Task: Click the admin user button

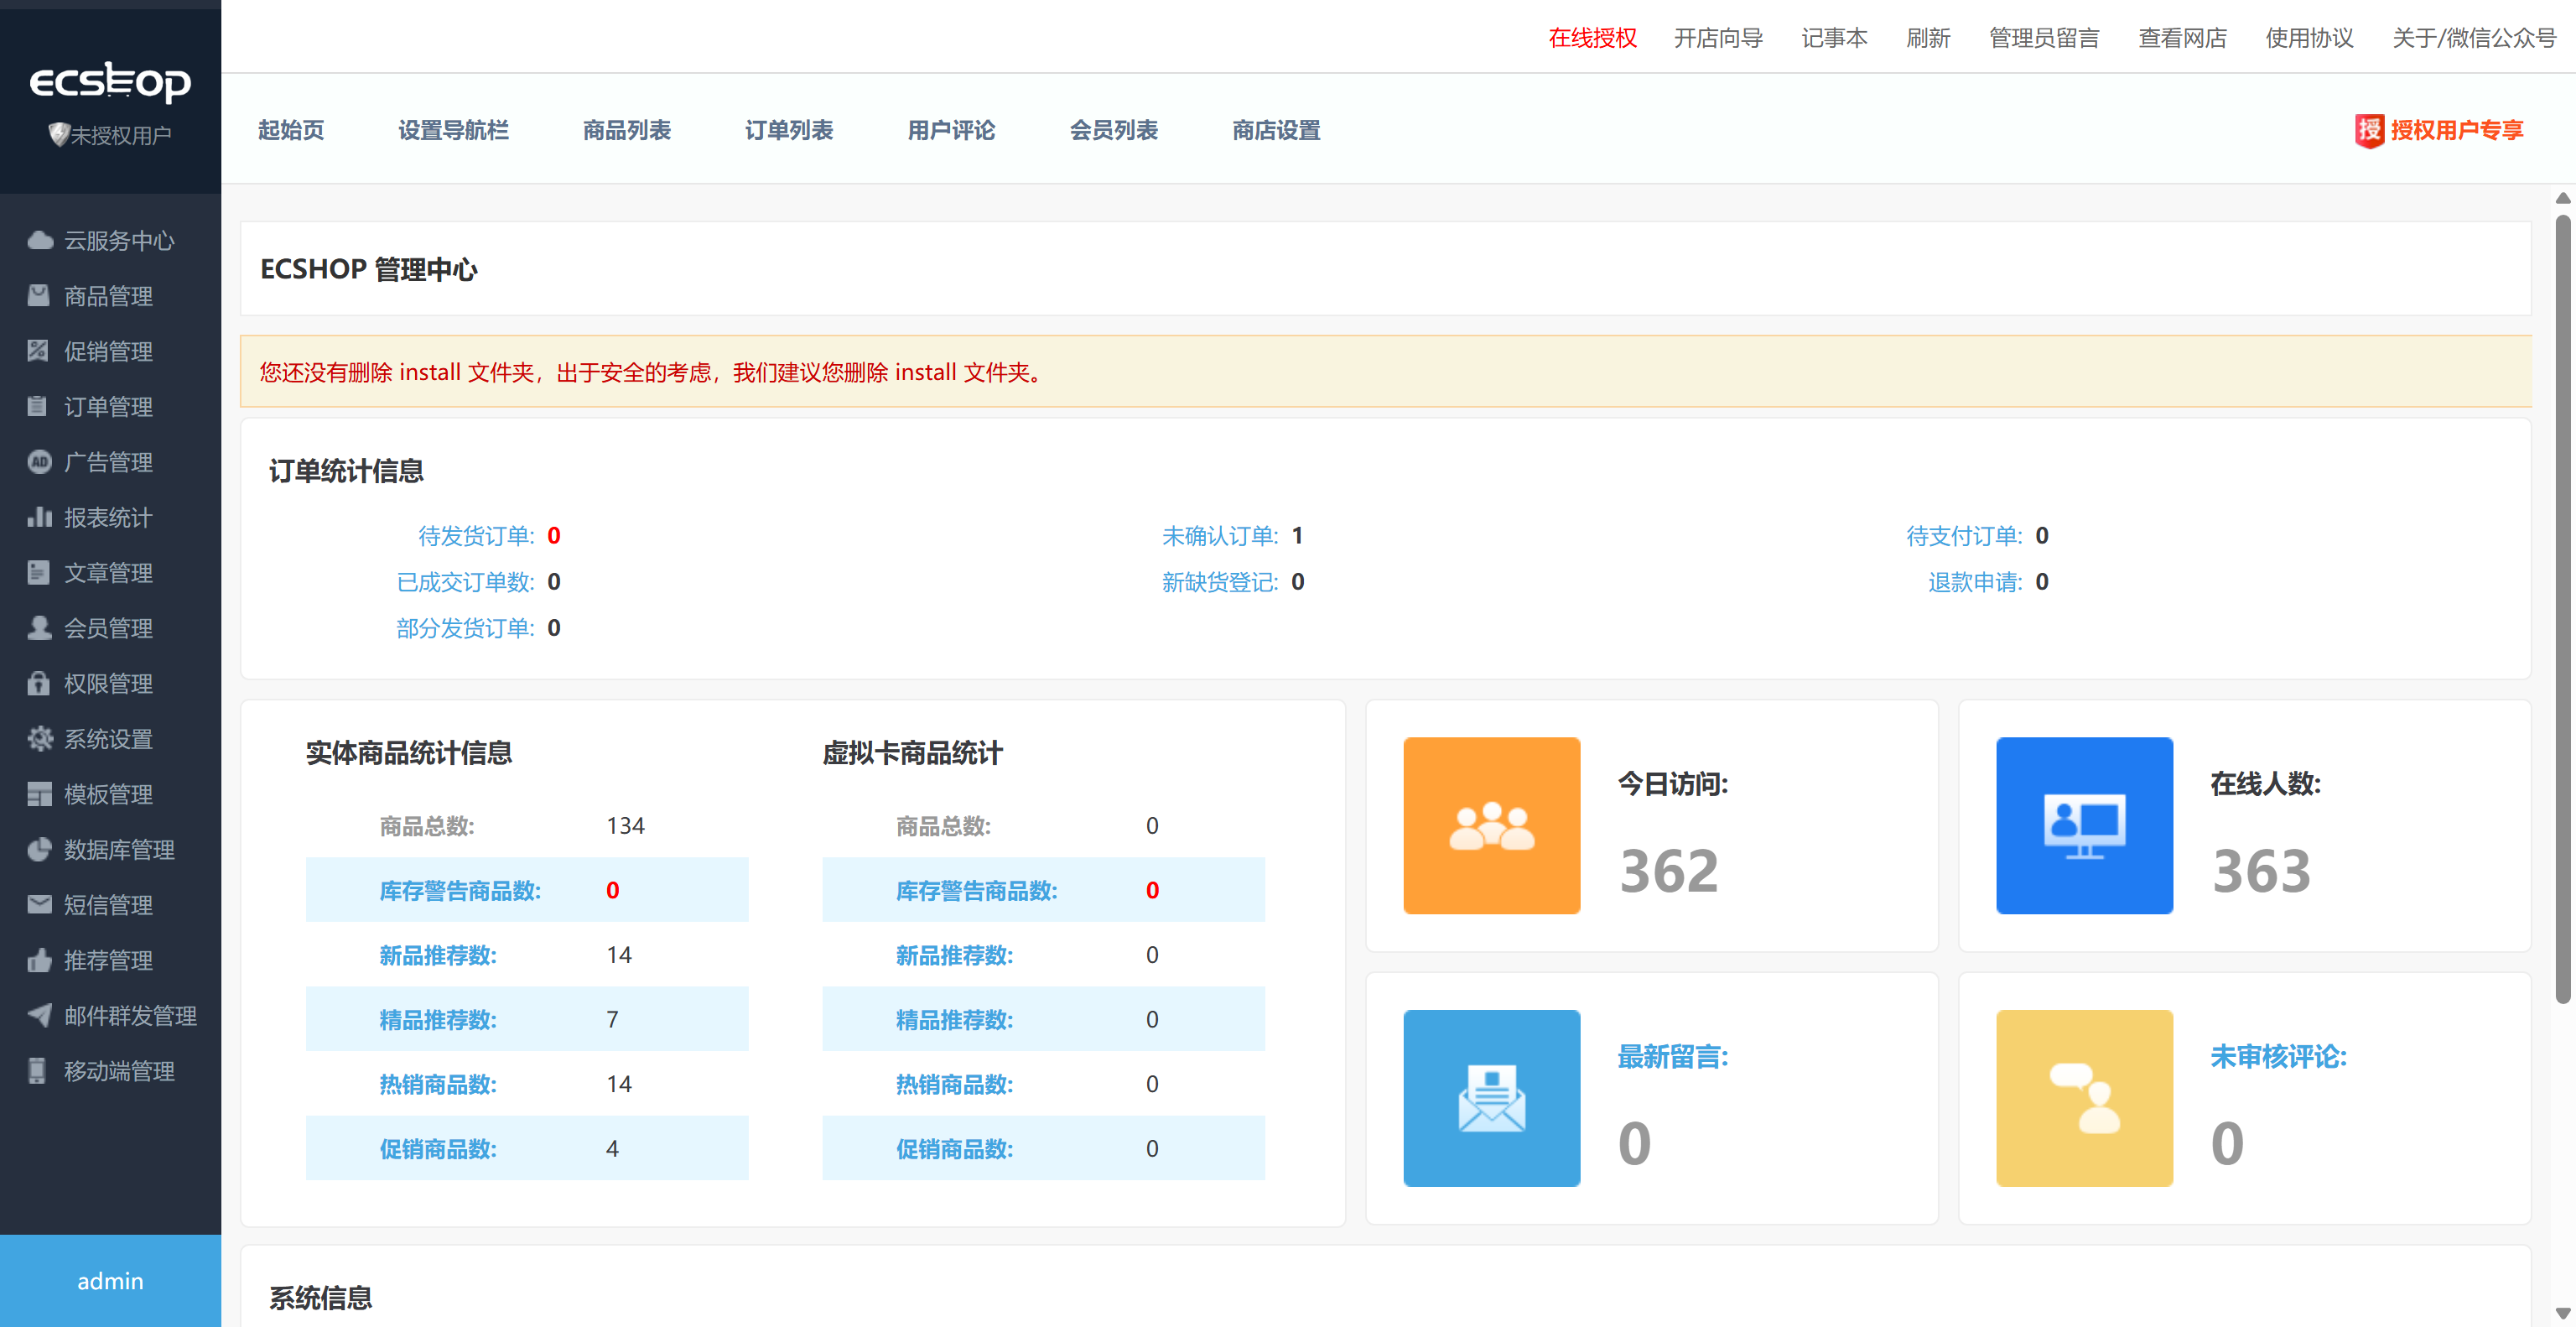Action: [110, 1281]
